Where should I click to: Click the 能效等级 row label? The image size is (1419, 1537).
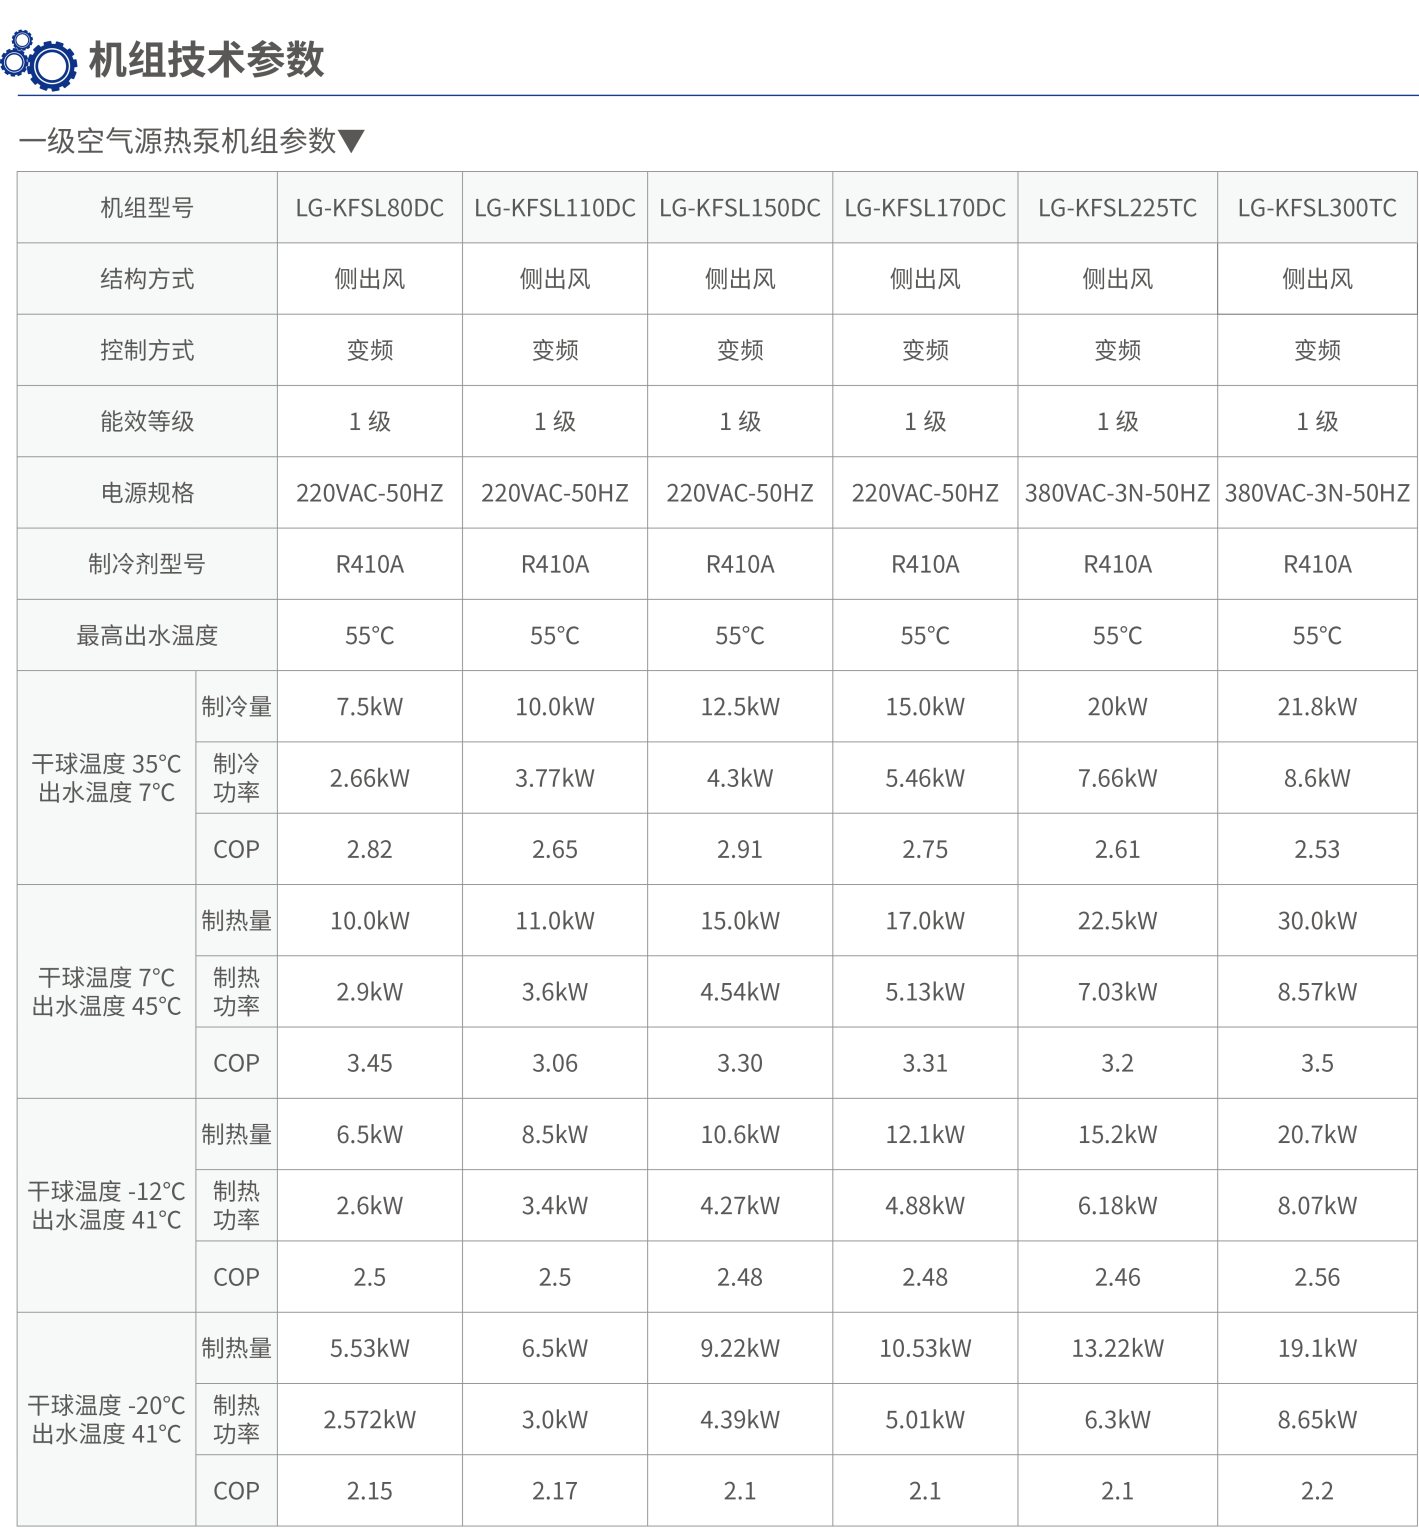click(x=147, y=421)
